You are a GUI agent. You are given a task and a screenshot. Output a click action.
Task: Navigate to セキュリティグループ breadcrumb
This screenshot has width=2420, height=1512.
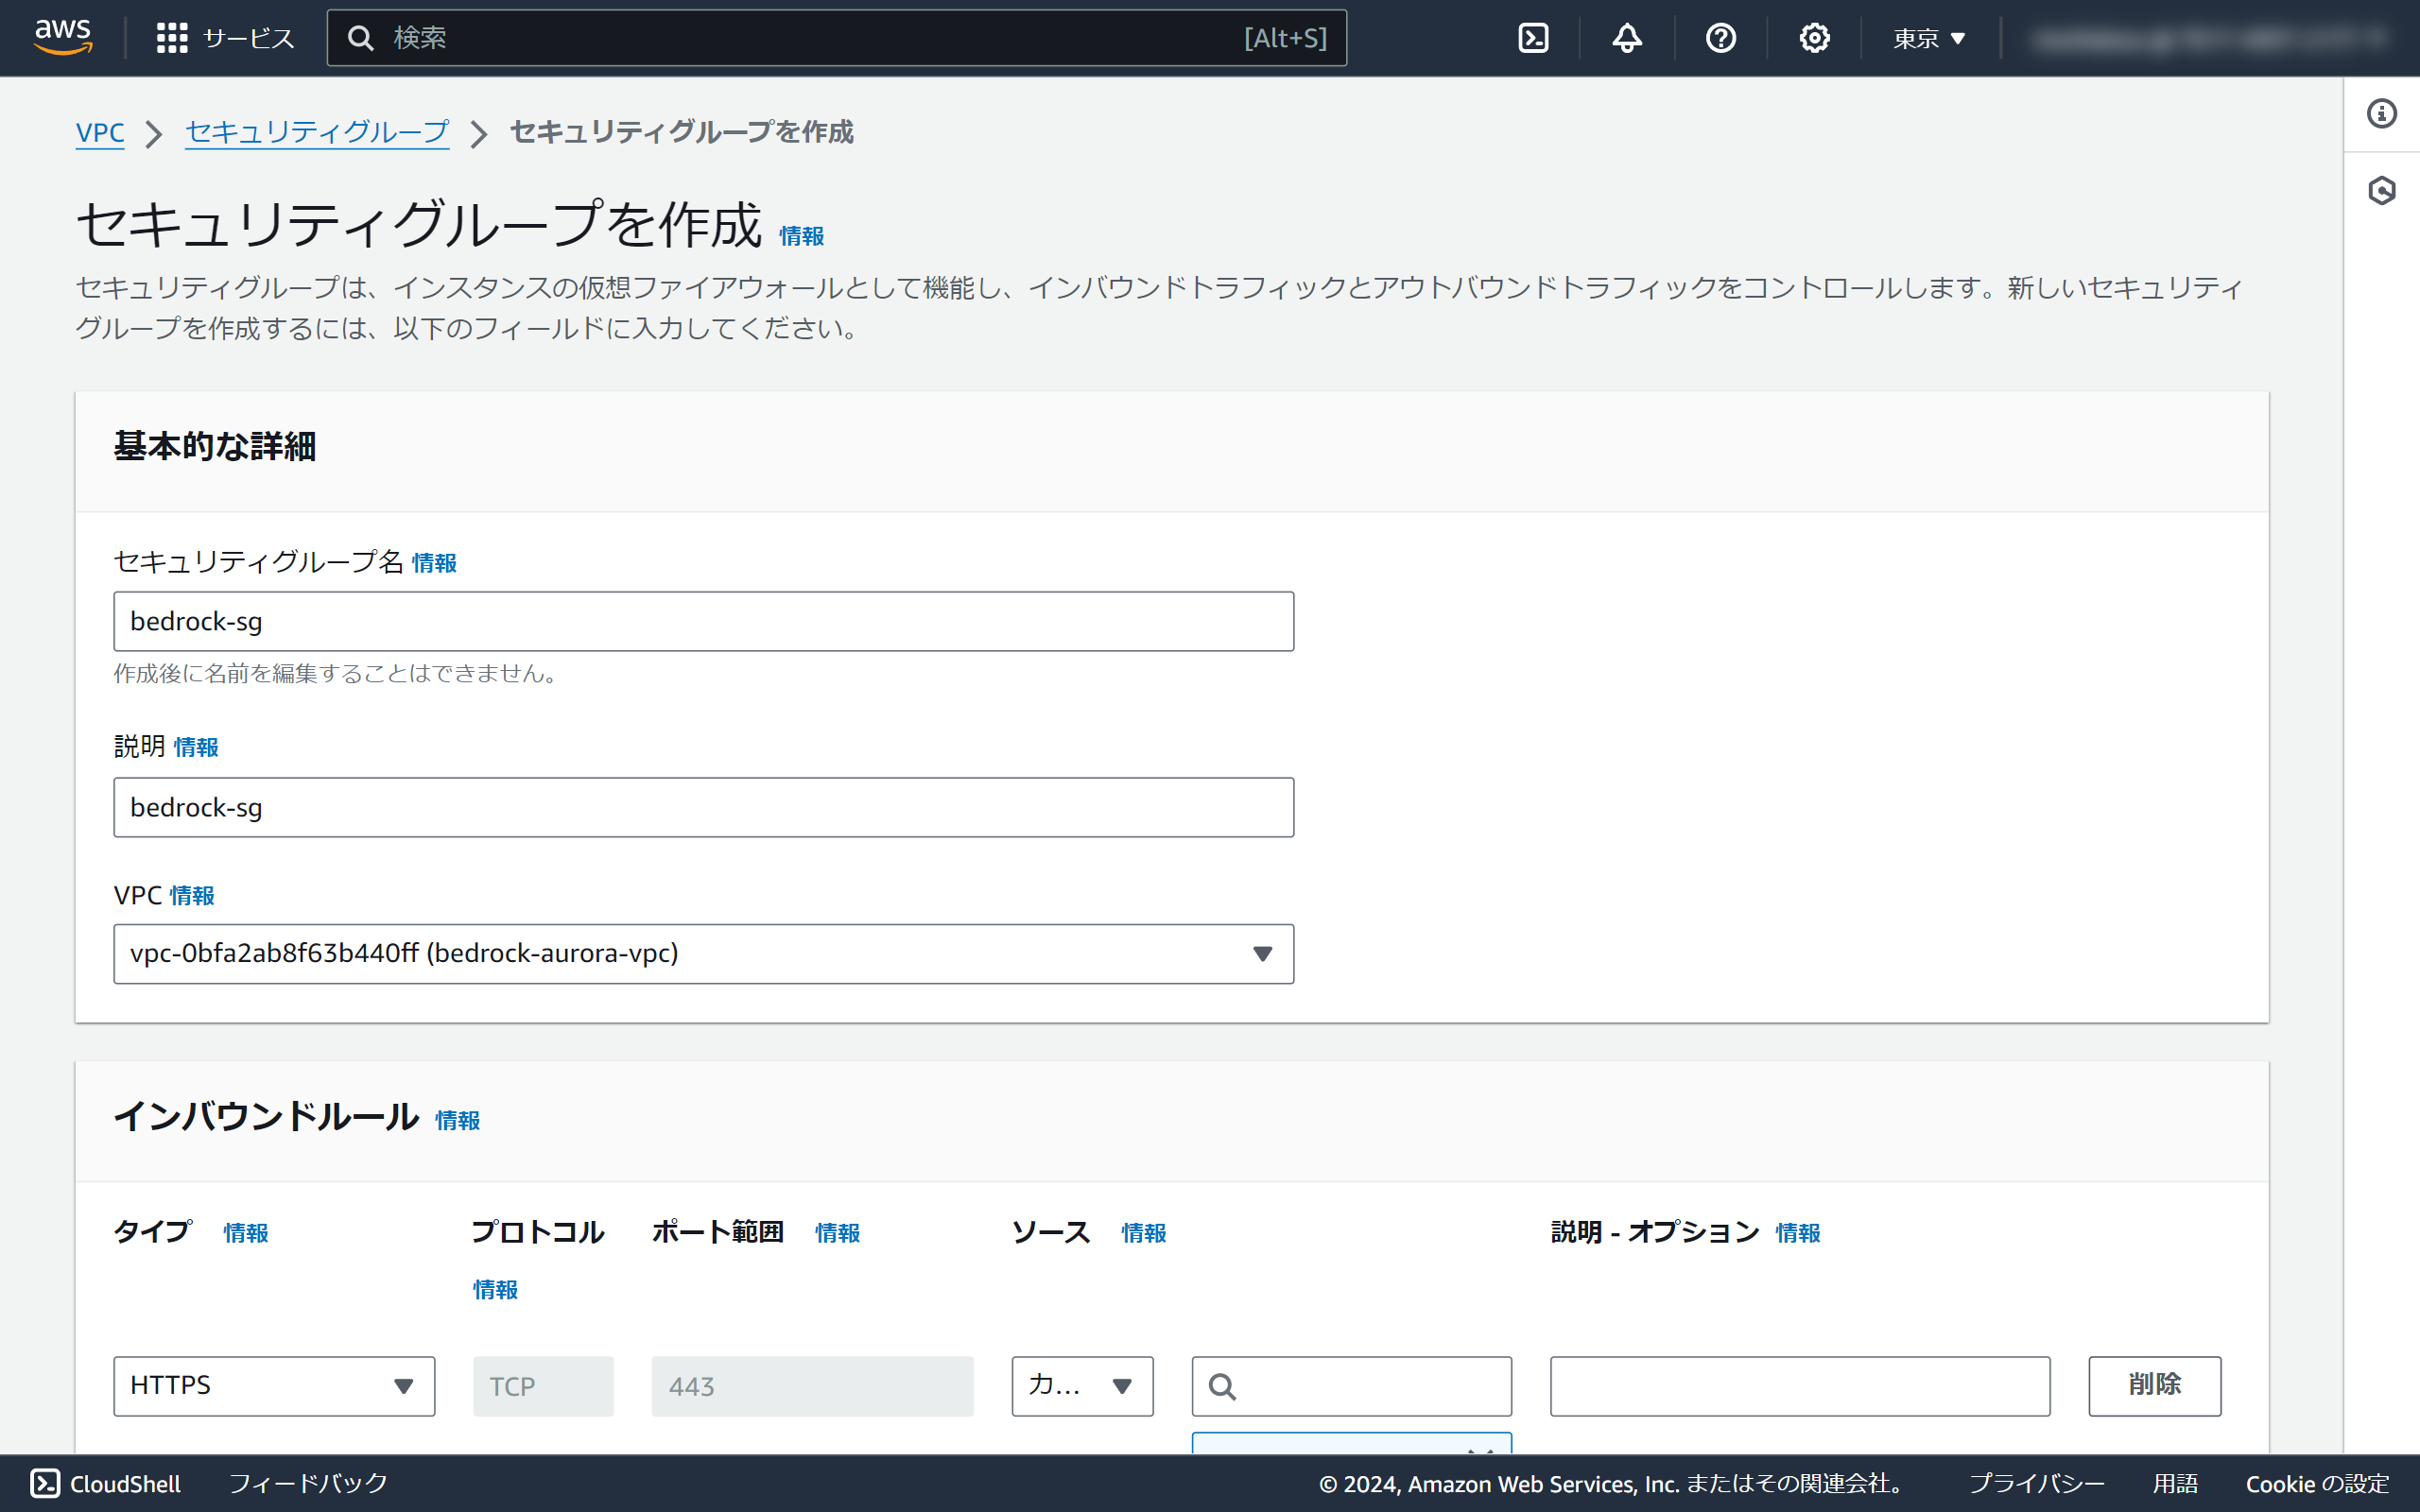tap(316, 132)
